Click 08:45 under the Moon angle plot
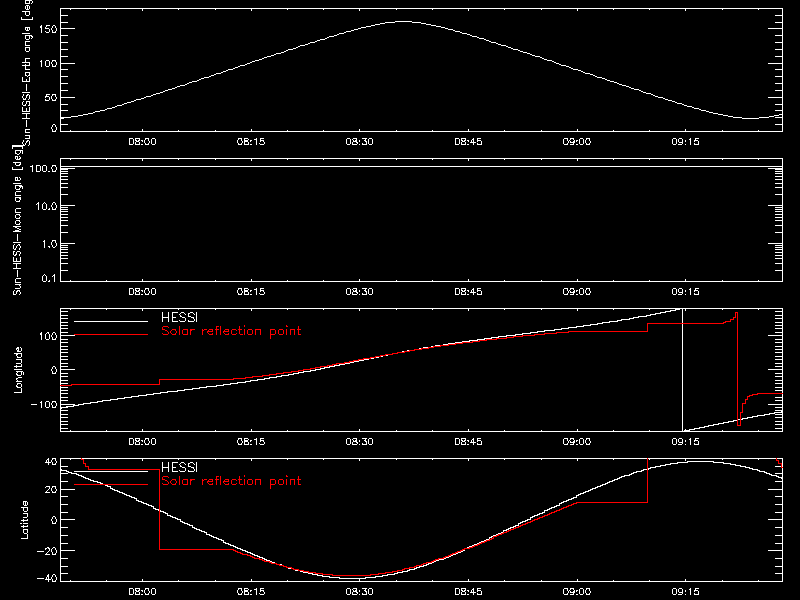This screenshot has width=800, height=600. (x=468, y=292)
